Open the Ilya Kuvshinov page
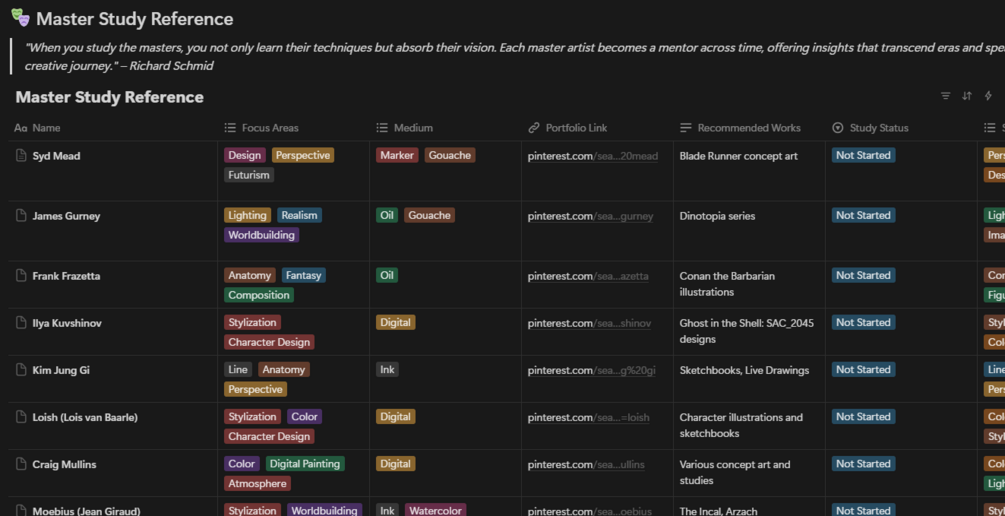This screenshot has width=1005, height=516. pyautogui.click(x=67, y=323)
